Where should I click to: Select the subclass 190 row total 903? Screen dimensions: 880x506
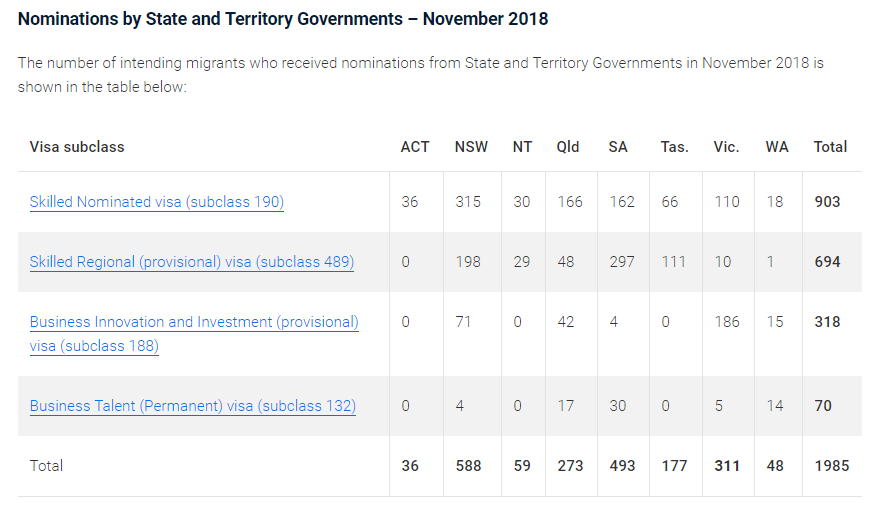[x=827, y=202]
